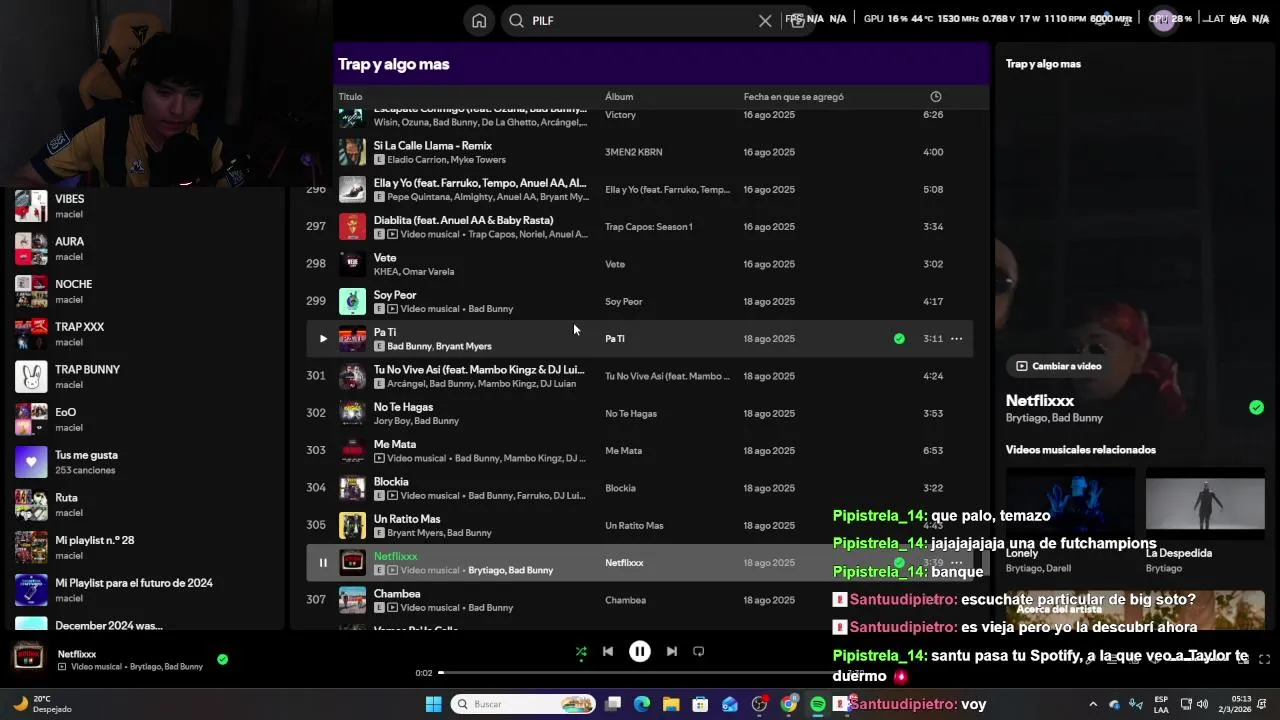Sort the list by Título column
1280x720 pixels.
[350, 97]
